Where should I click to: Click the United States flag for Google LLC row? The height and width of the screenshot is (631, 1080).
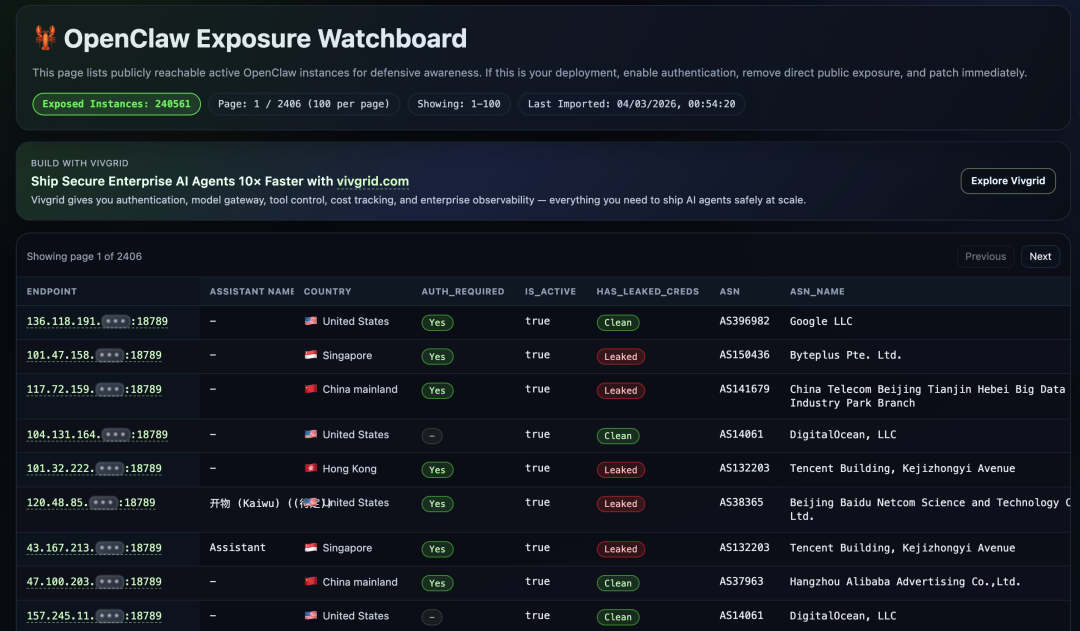310,322
